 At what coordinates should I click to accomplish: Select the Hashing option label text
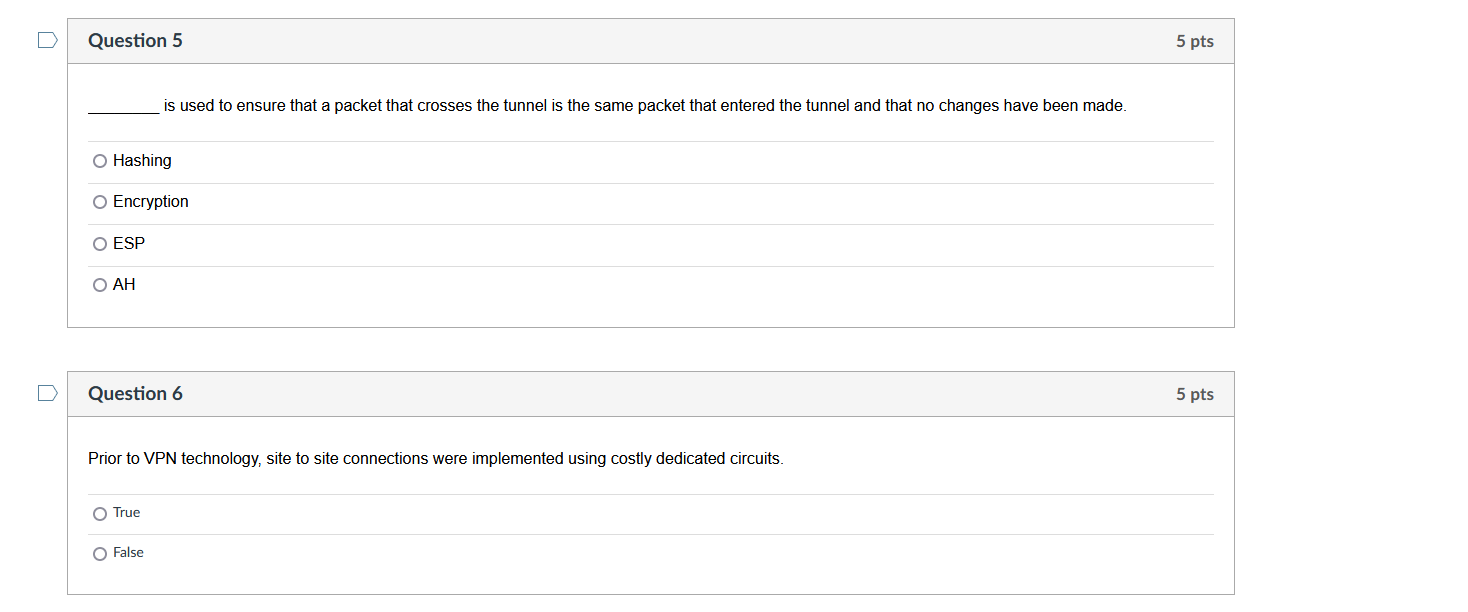tap(142, 160)
